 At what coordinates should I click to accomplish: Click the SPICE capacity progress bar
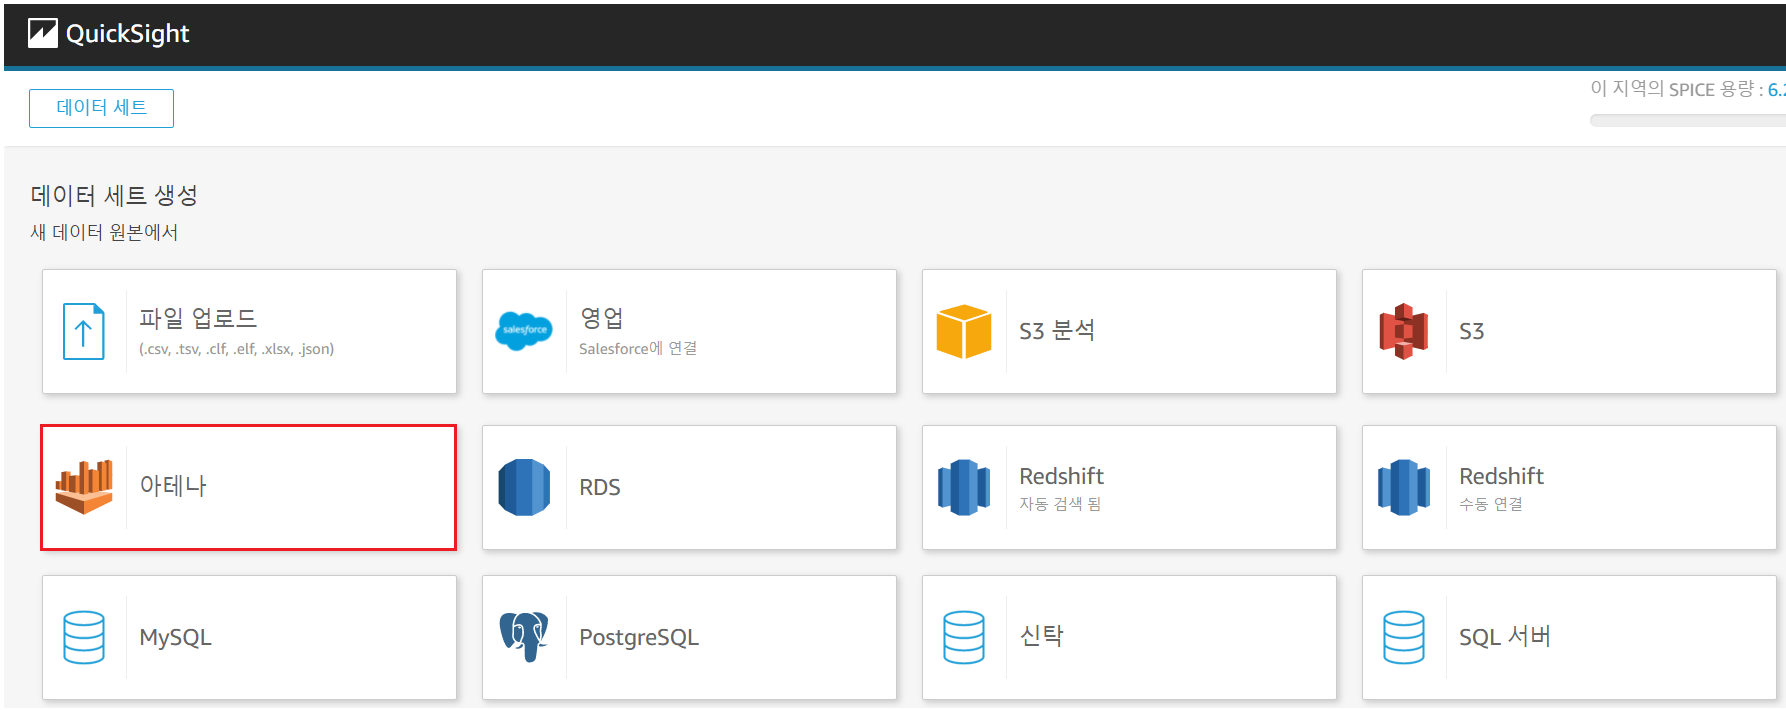click(x=1687, y=120)
